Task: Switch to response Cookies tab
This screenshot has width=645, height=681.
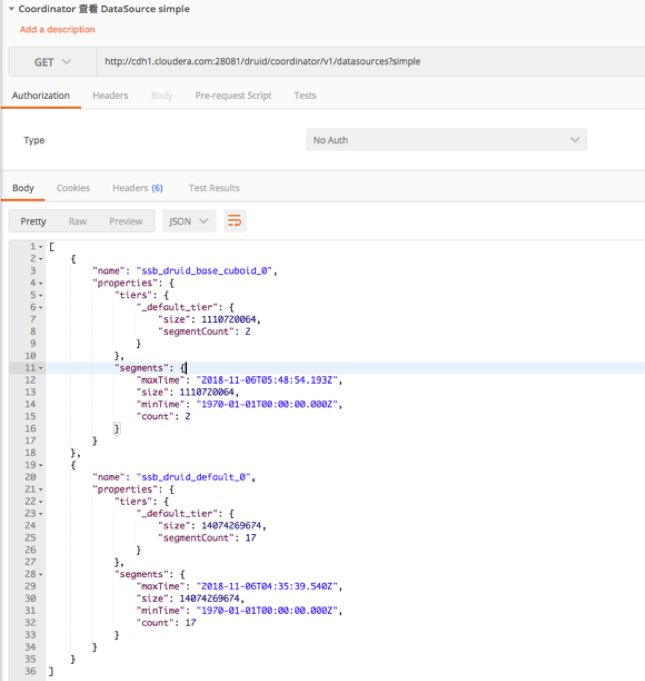Action: click(x=73, y=188)
